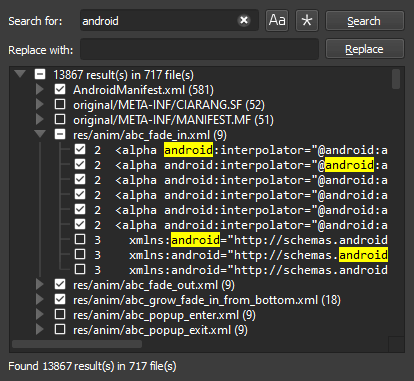Check the abc_popup_exit.xml checkbox
The width and height of the screenshot is (414, 381).
[60, 329]
